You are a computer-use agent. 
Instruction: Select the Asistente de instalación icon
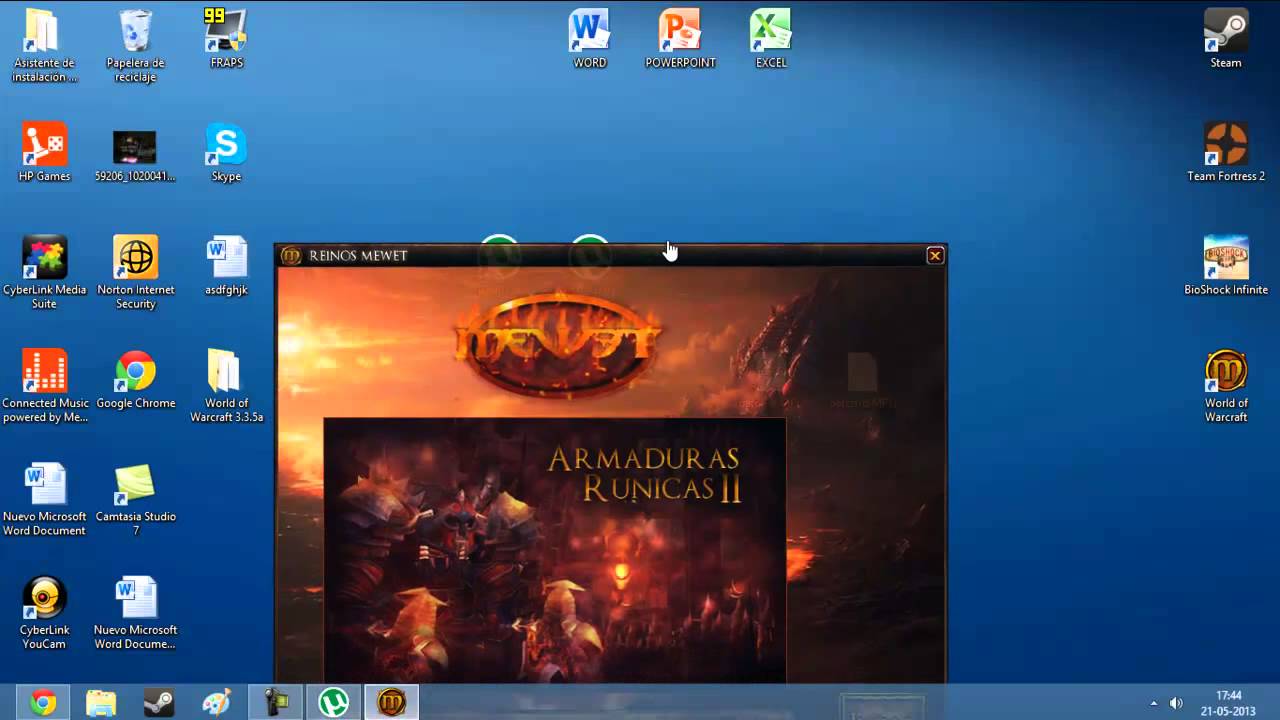click(44, 46)
